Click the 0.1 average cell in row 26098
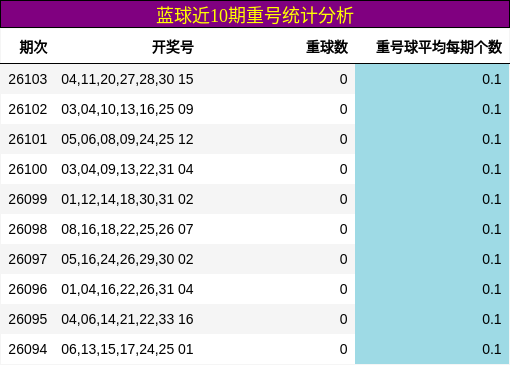510x365 pixels. tap(432, 229)
